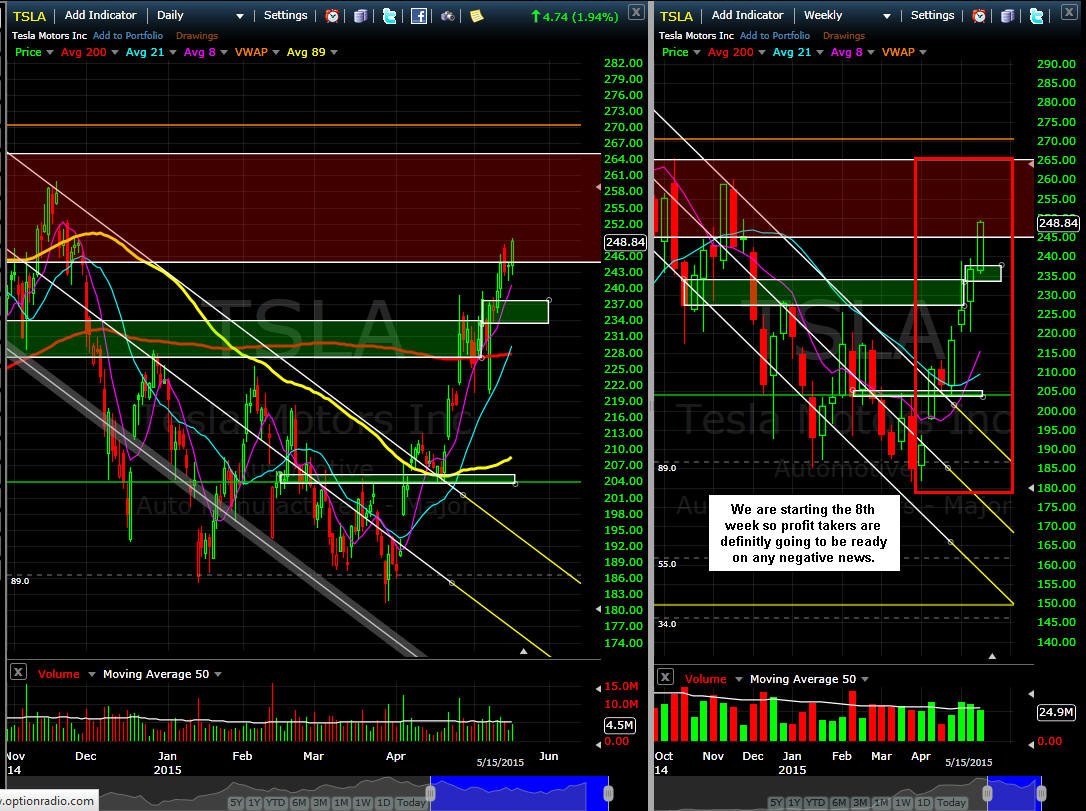Close the Volume pane in Weekly chart
This screenshot has height=811, width=1086.
[x=665, y=677]
